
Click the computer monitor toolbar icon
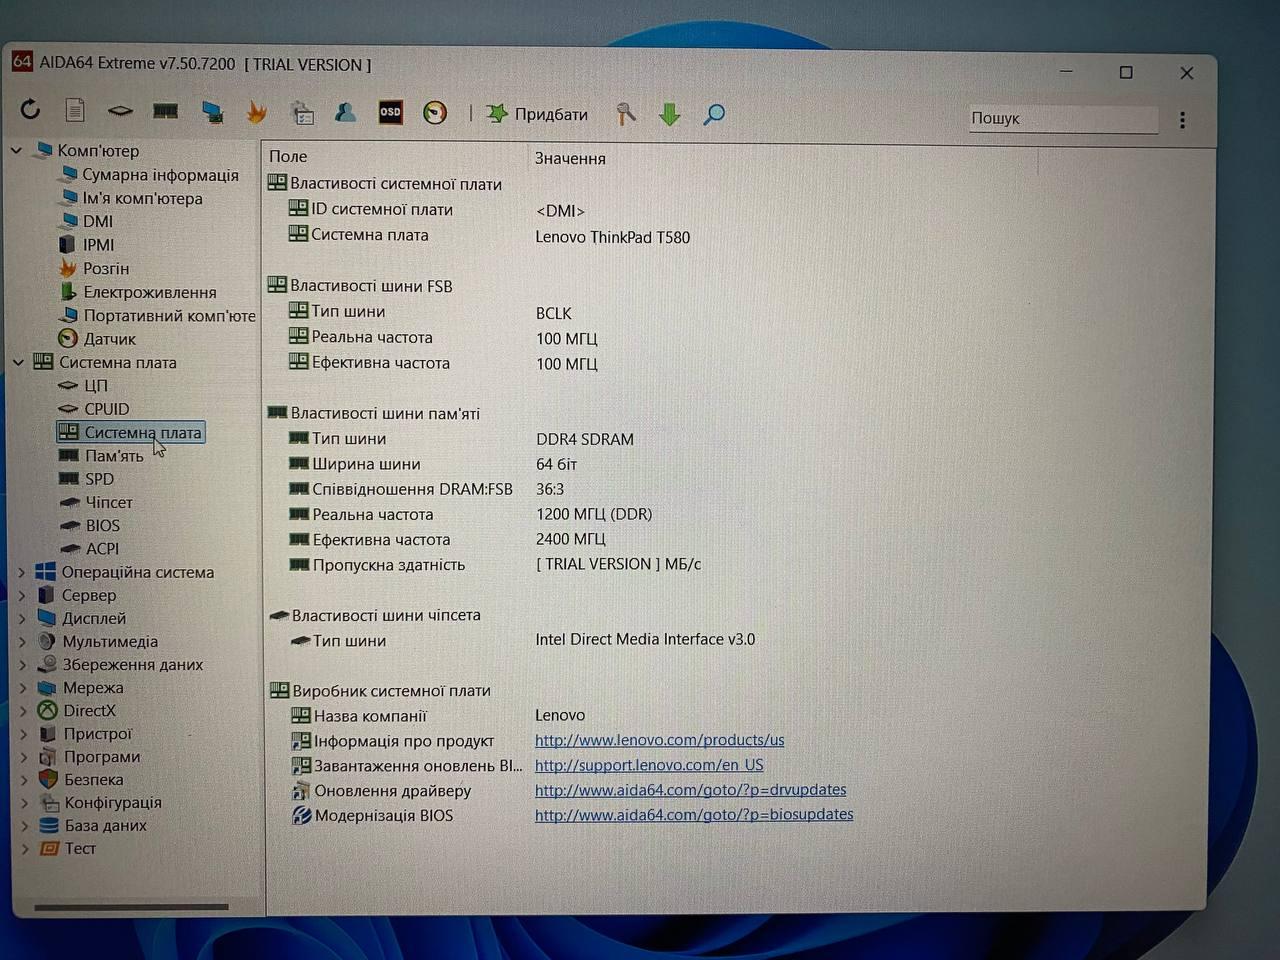[212, 112]
